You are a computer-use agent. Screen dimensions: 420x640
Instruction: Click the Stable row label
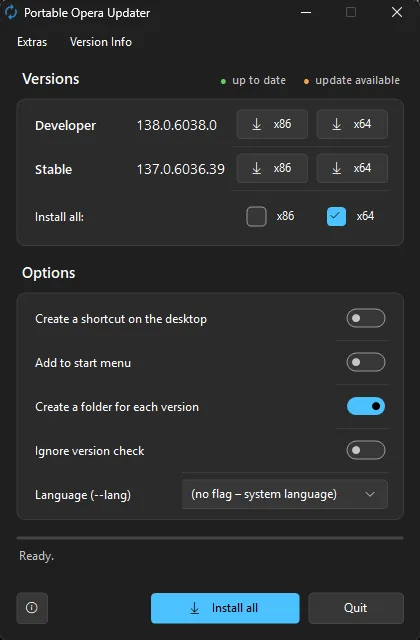click(53, 169)
